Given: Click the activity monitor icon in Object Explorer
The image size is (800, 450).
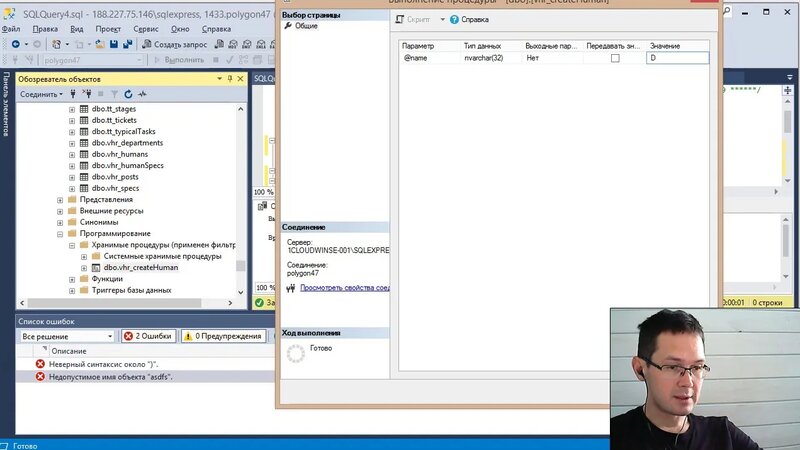Looking at the screenshot, I should click(142, 94).
